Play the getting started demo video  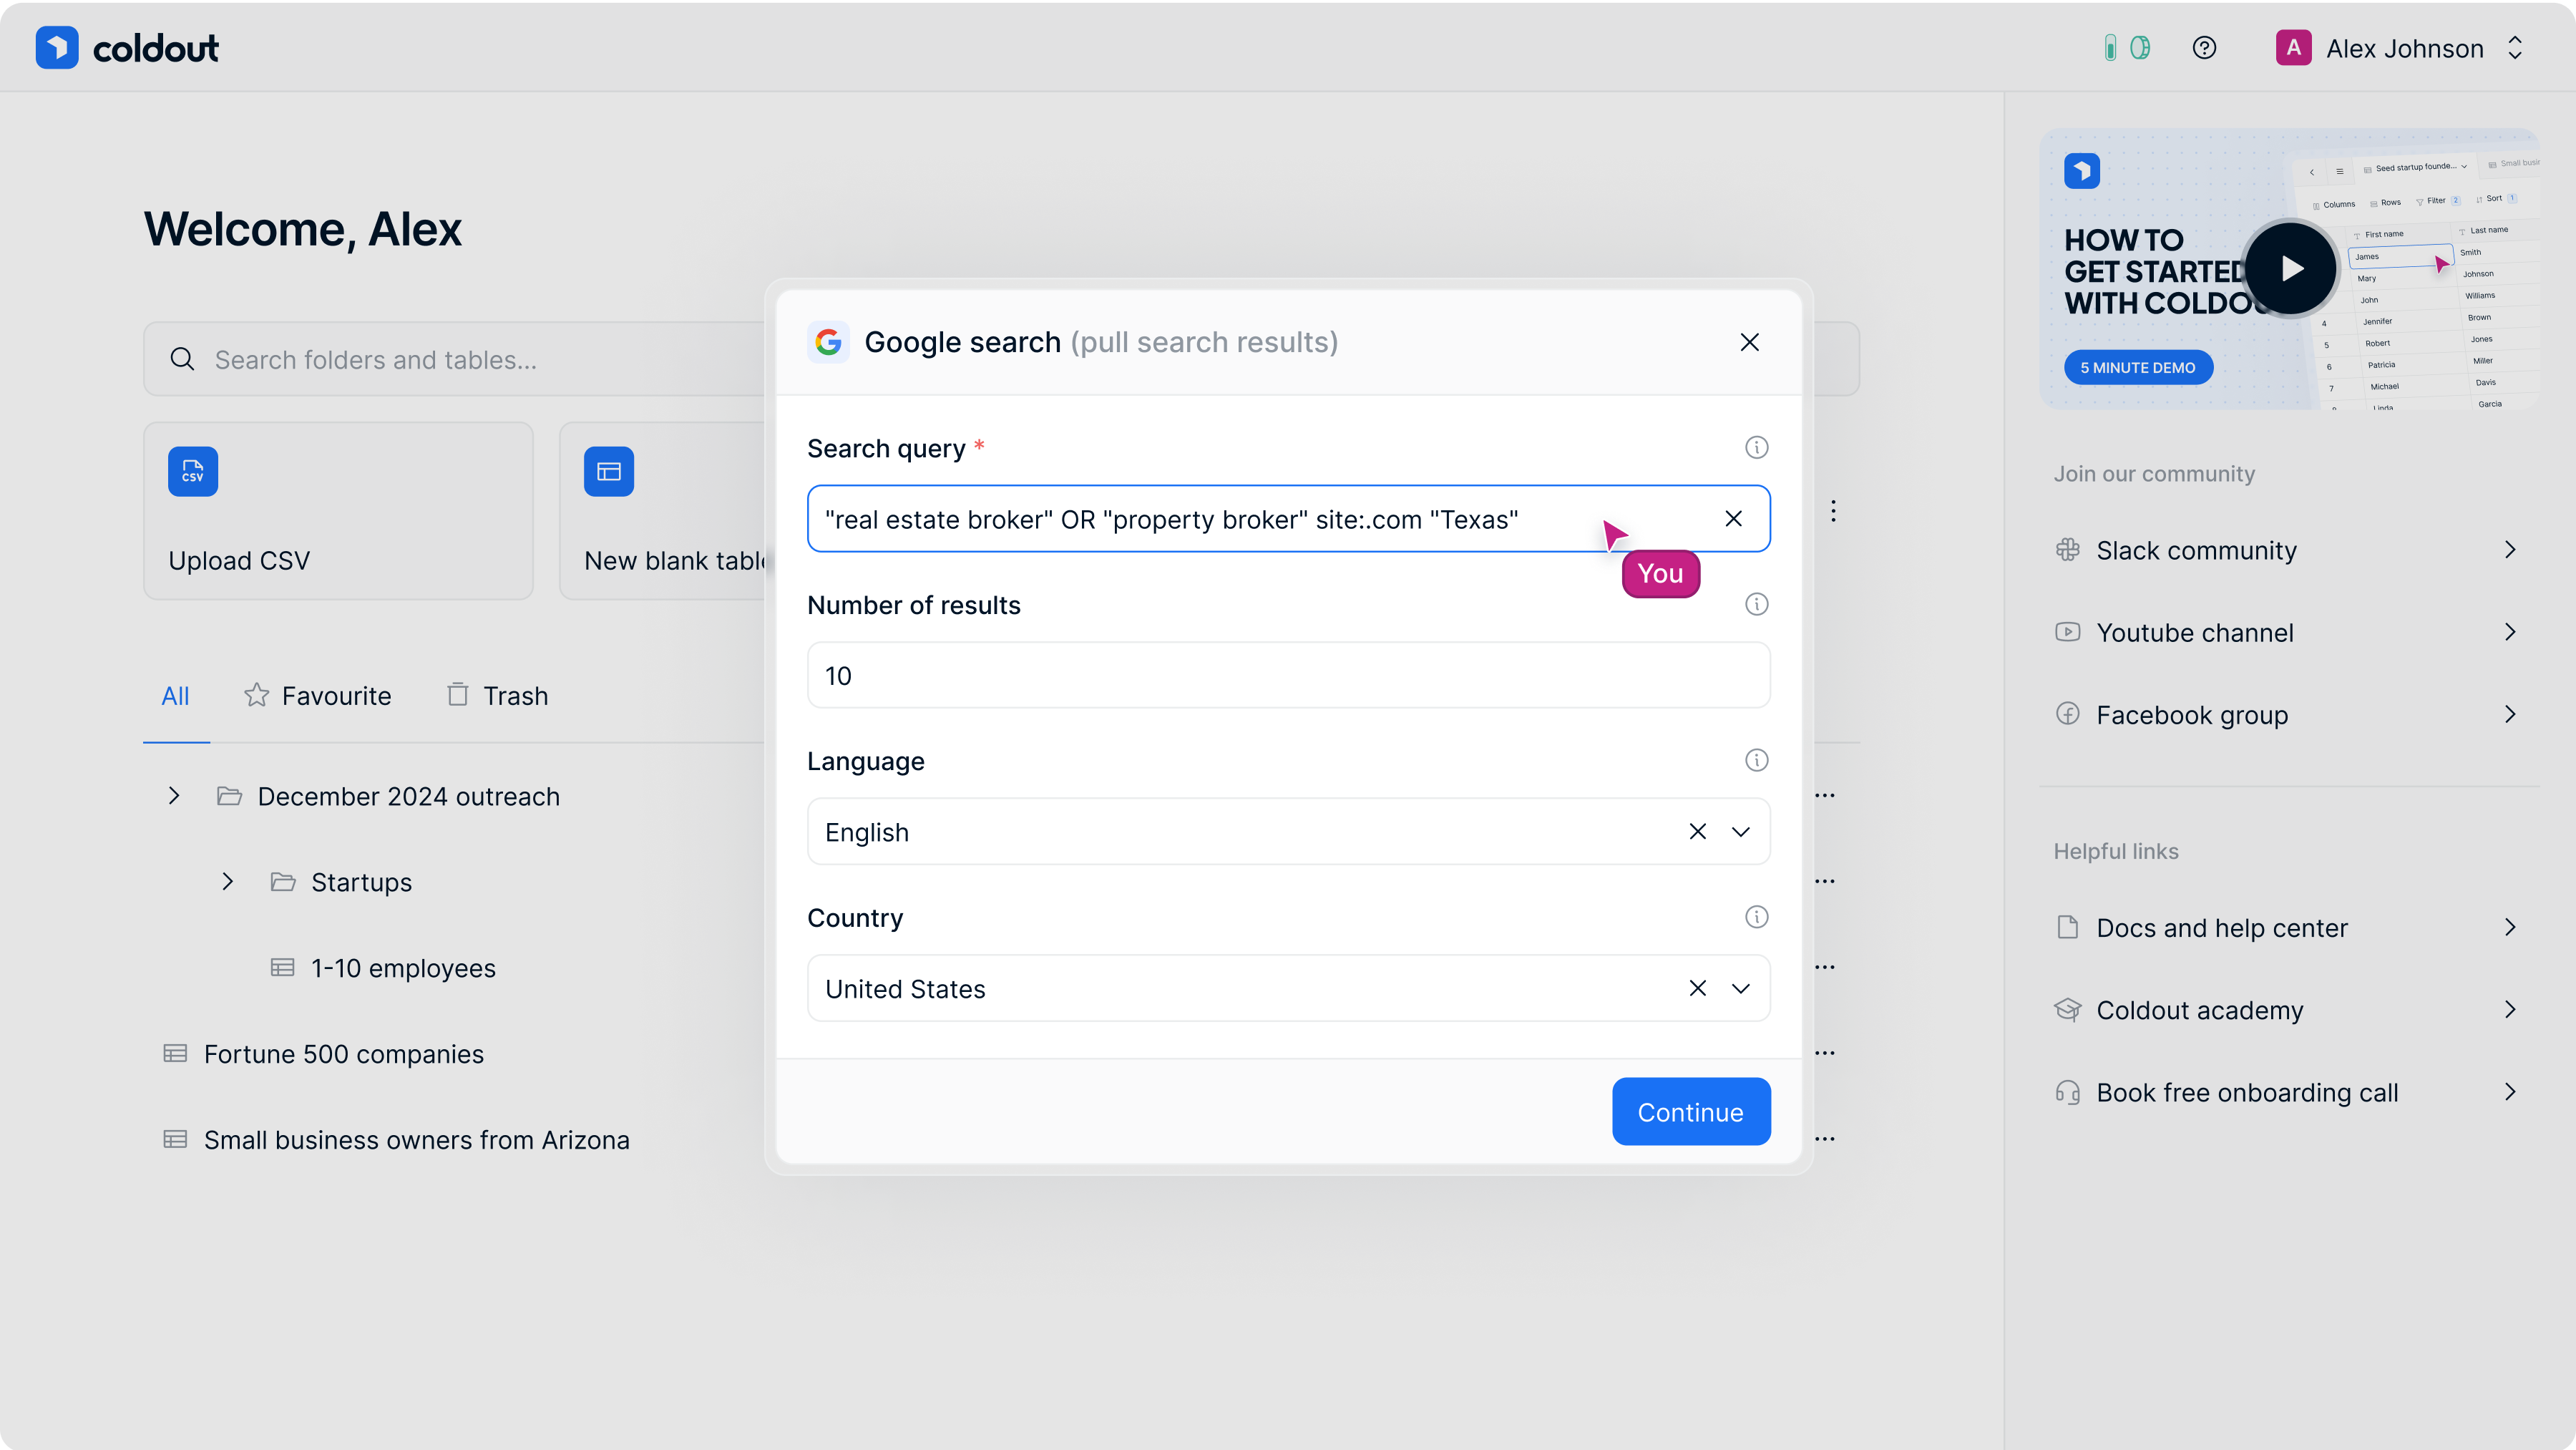pyautogui.click(x=2290, y=268)
